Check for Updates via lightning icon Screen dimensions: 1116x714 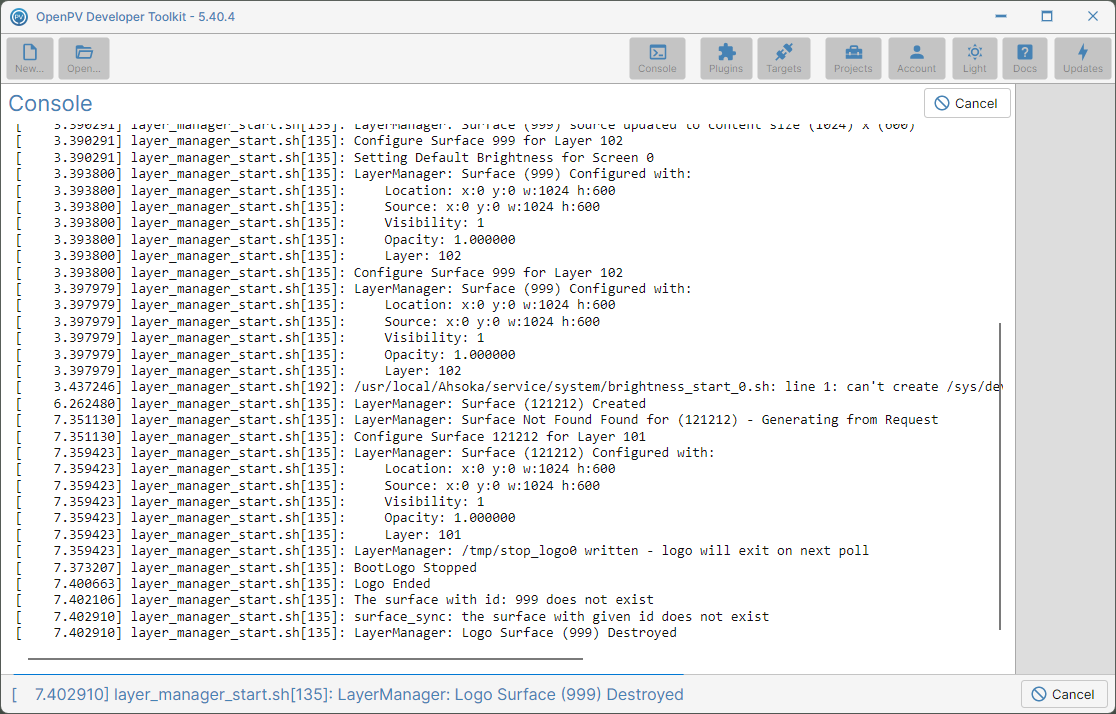point(1083,58)
